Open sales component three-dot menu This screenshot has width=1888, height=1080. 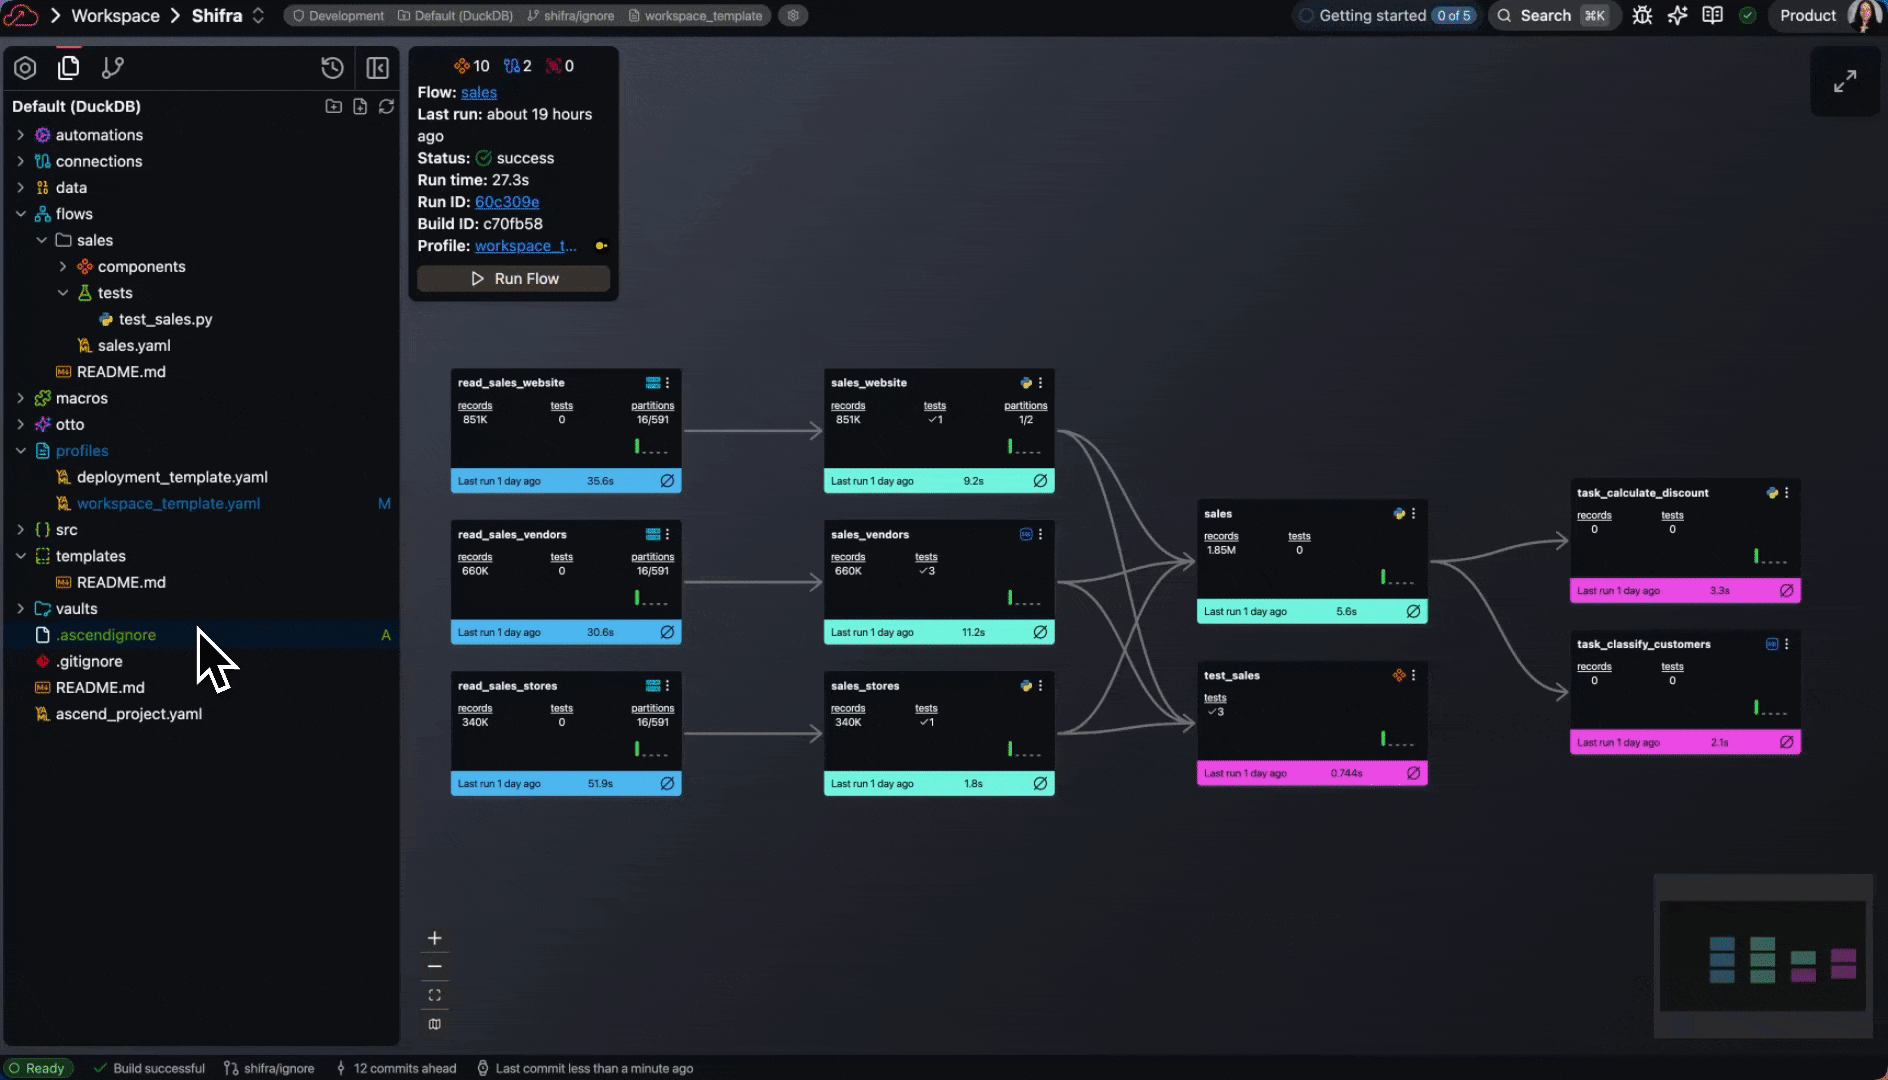tap(1413, 514)
